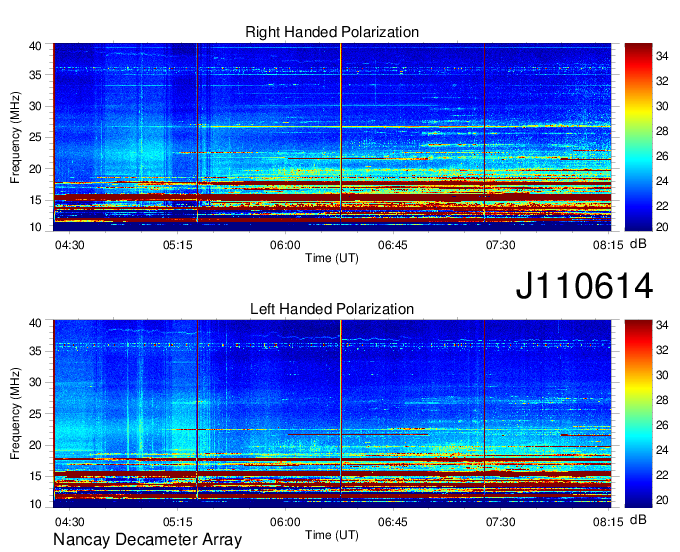Click the "Right Handed Polarization" title
The height and width of the screenshot is (552, 680).
pyautogui.click(x=332, y=32)
